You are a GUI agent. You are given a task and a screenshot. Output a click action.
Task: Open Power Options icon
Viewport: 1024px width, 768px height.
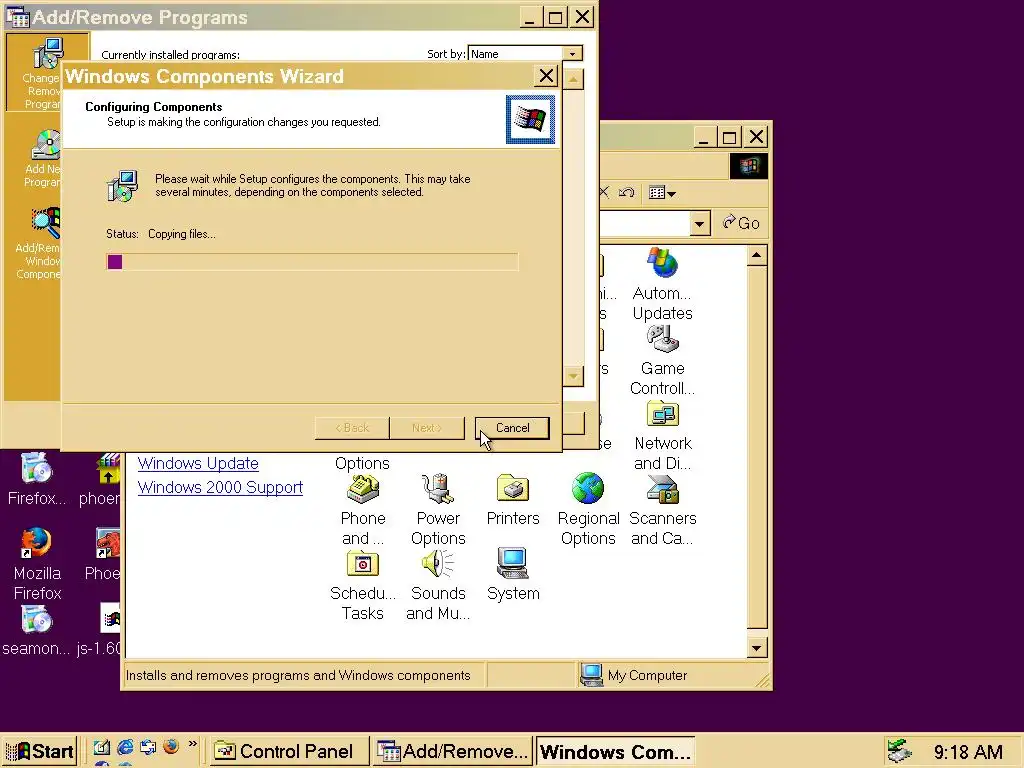[x=438, y=489]
